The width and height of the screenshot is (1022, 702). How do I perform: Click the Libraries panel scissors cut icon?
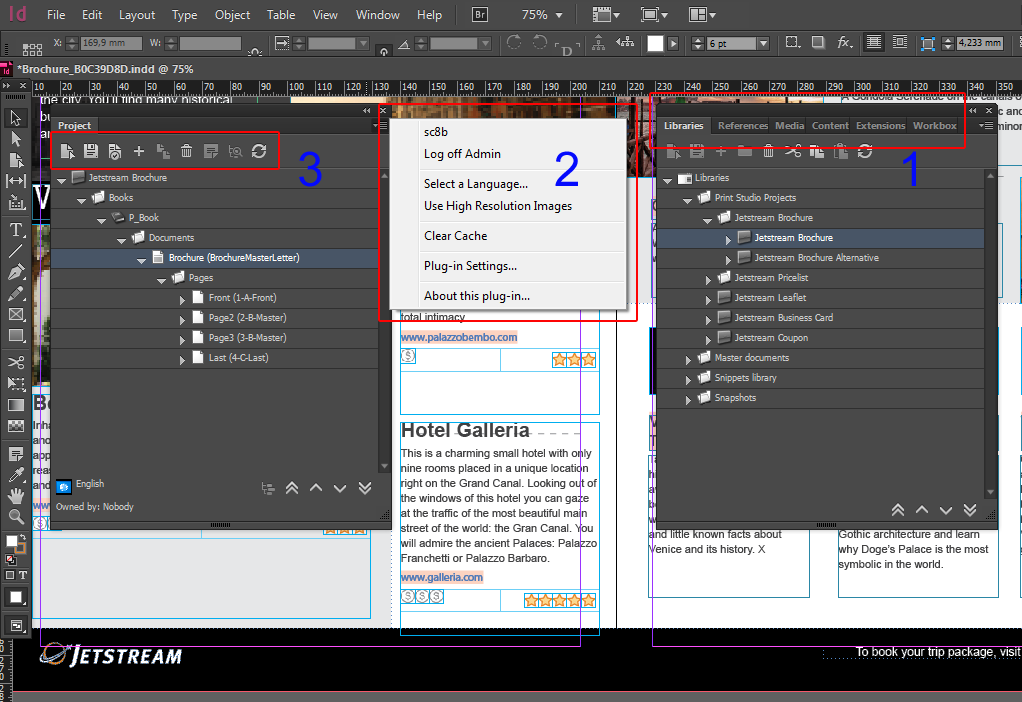pos(793,151)
